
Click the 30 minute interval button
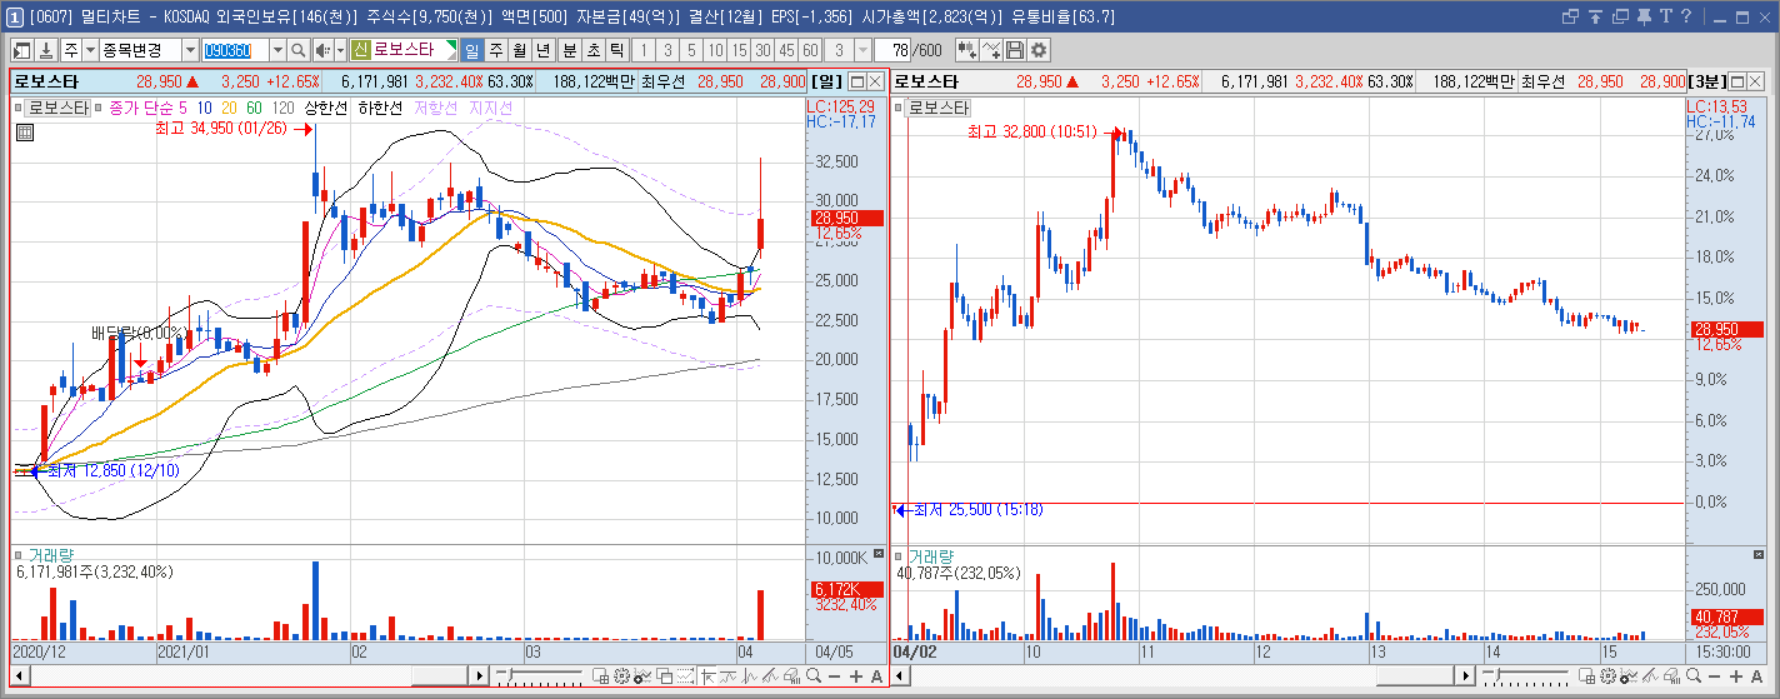tap(763, 50)
